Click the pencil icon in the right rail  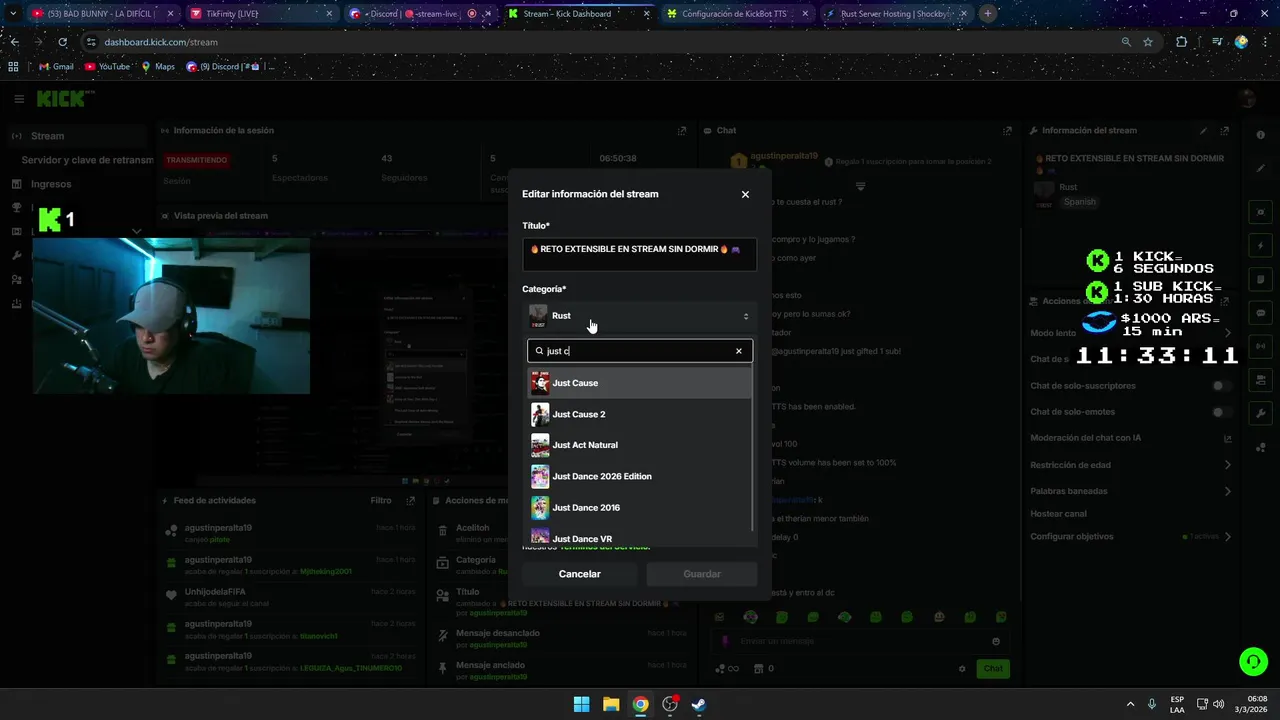coord(1260,168)
